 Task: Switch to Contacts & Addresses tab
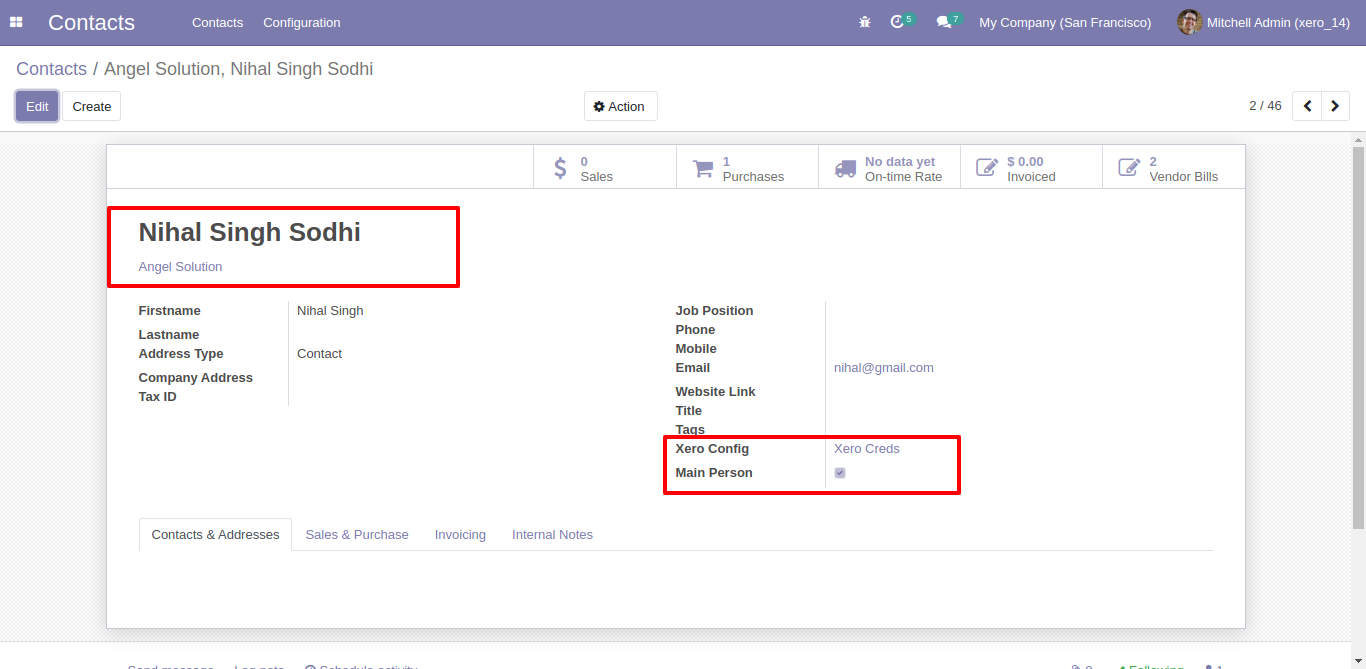click(215, 535)
